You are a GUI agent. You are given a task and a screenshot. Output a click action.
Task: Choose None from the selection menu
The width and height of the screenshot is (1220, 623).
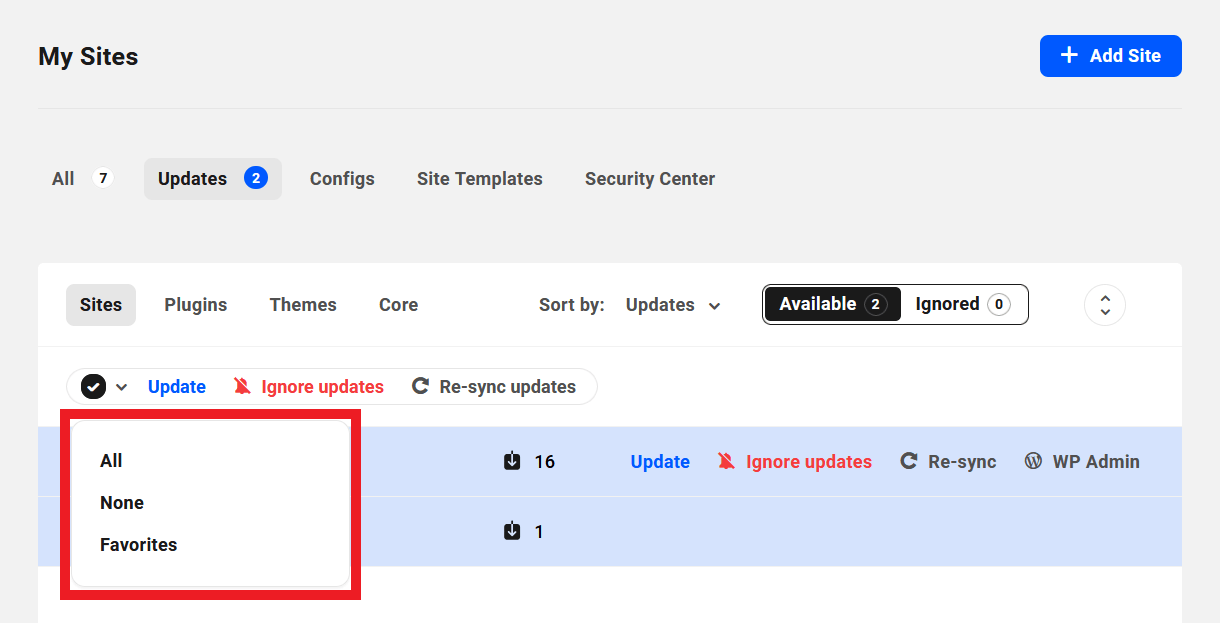[122, 503]
